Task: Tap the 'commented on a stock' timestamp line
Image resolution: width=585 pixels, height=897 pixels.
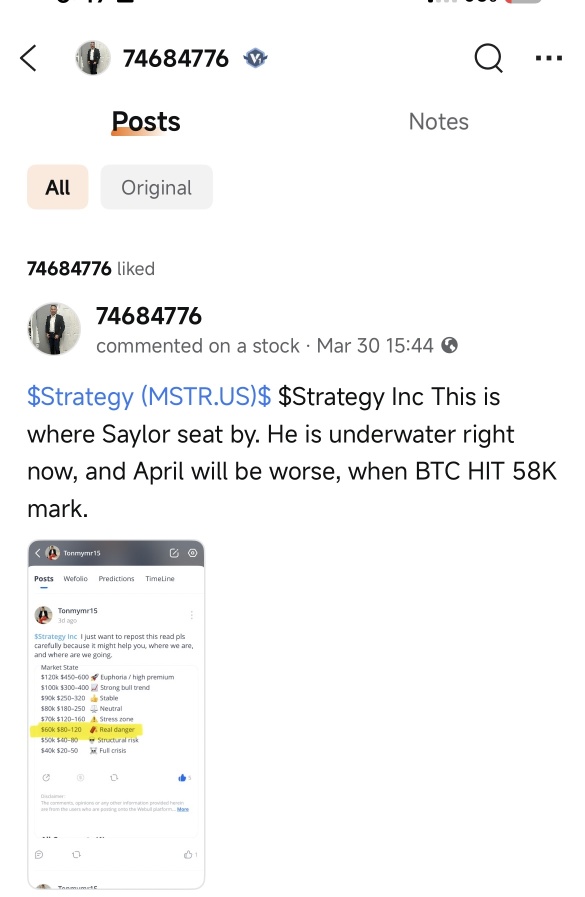Action: (265, 346)
